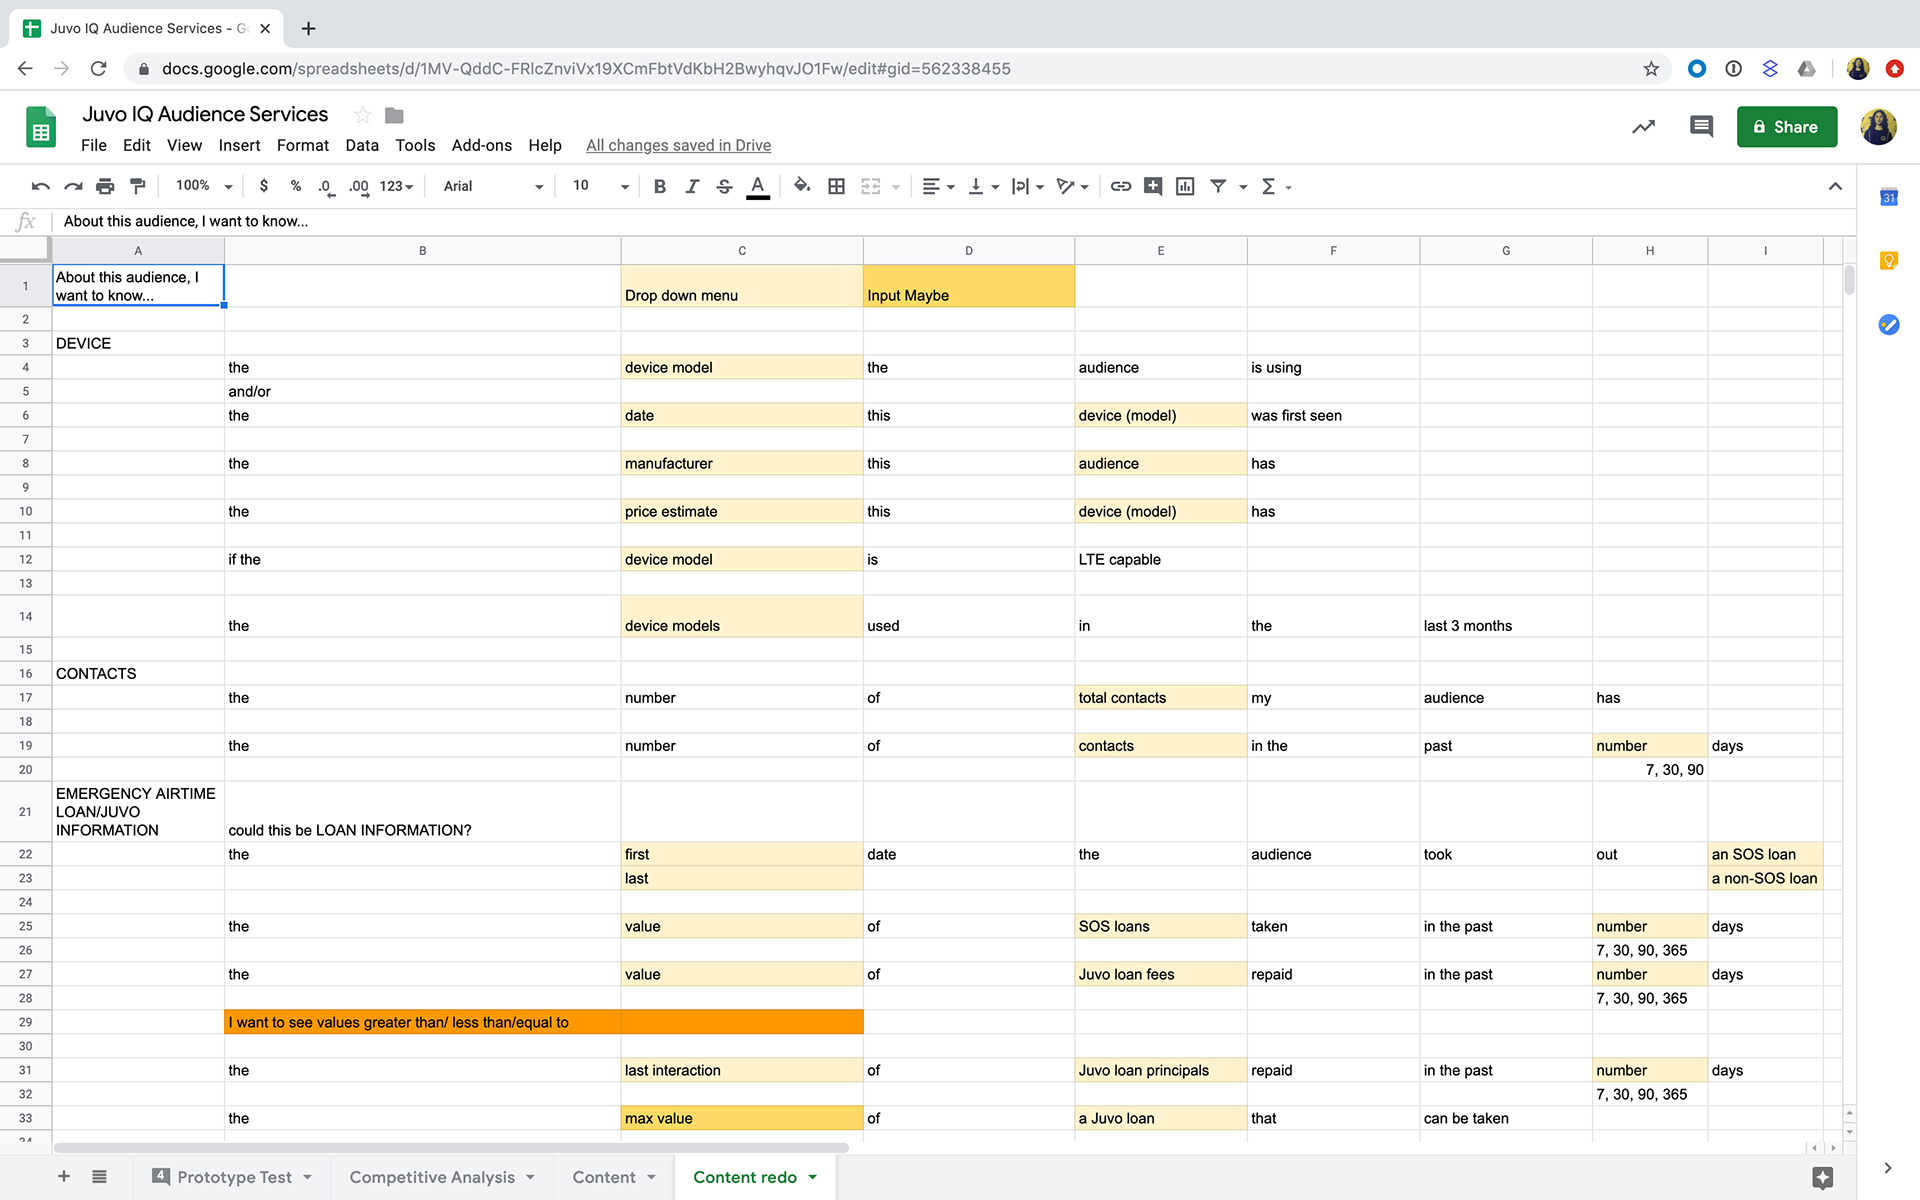The image size is (1920, 1200).
Task: Insert a chart from toolbar
Action: (x=1185, y=186)
